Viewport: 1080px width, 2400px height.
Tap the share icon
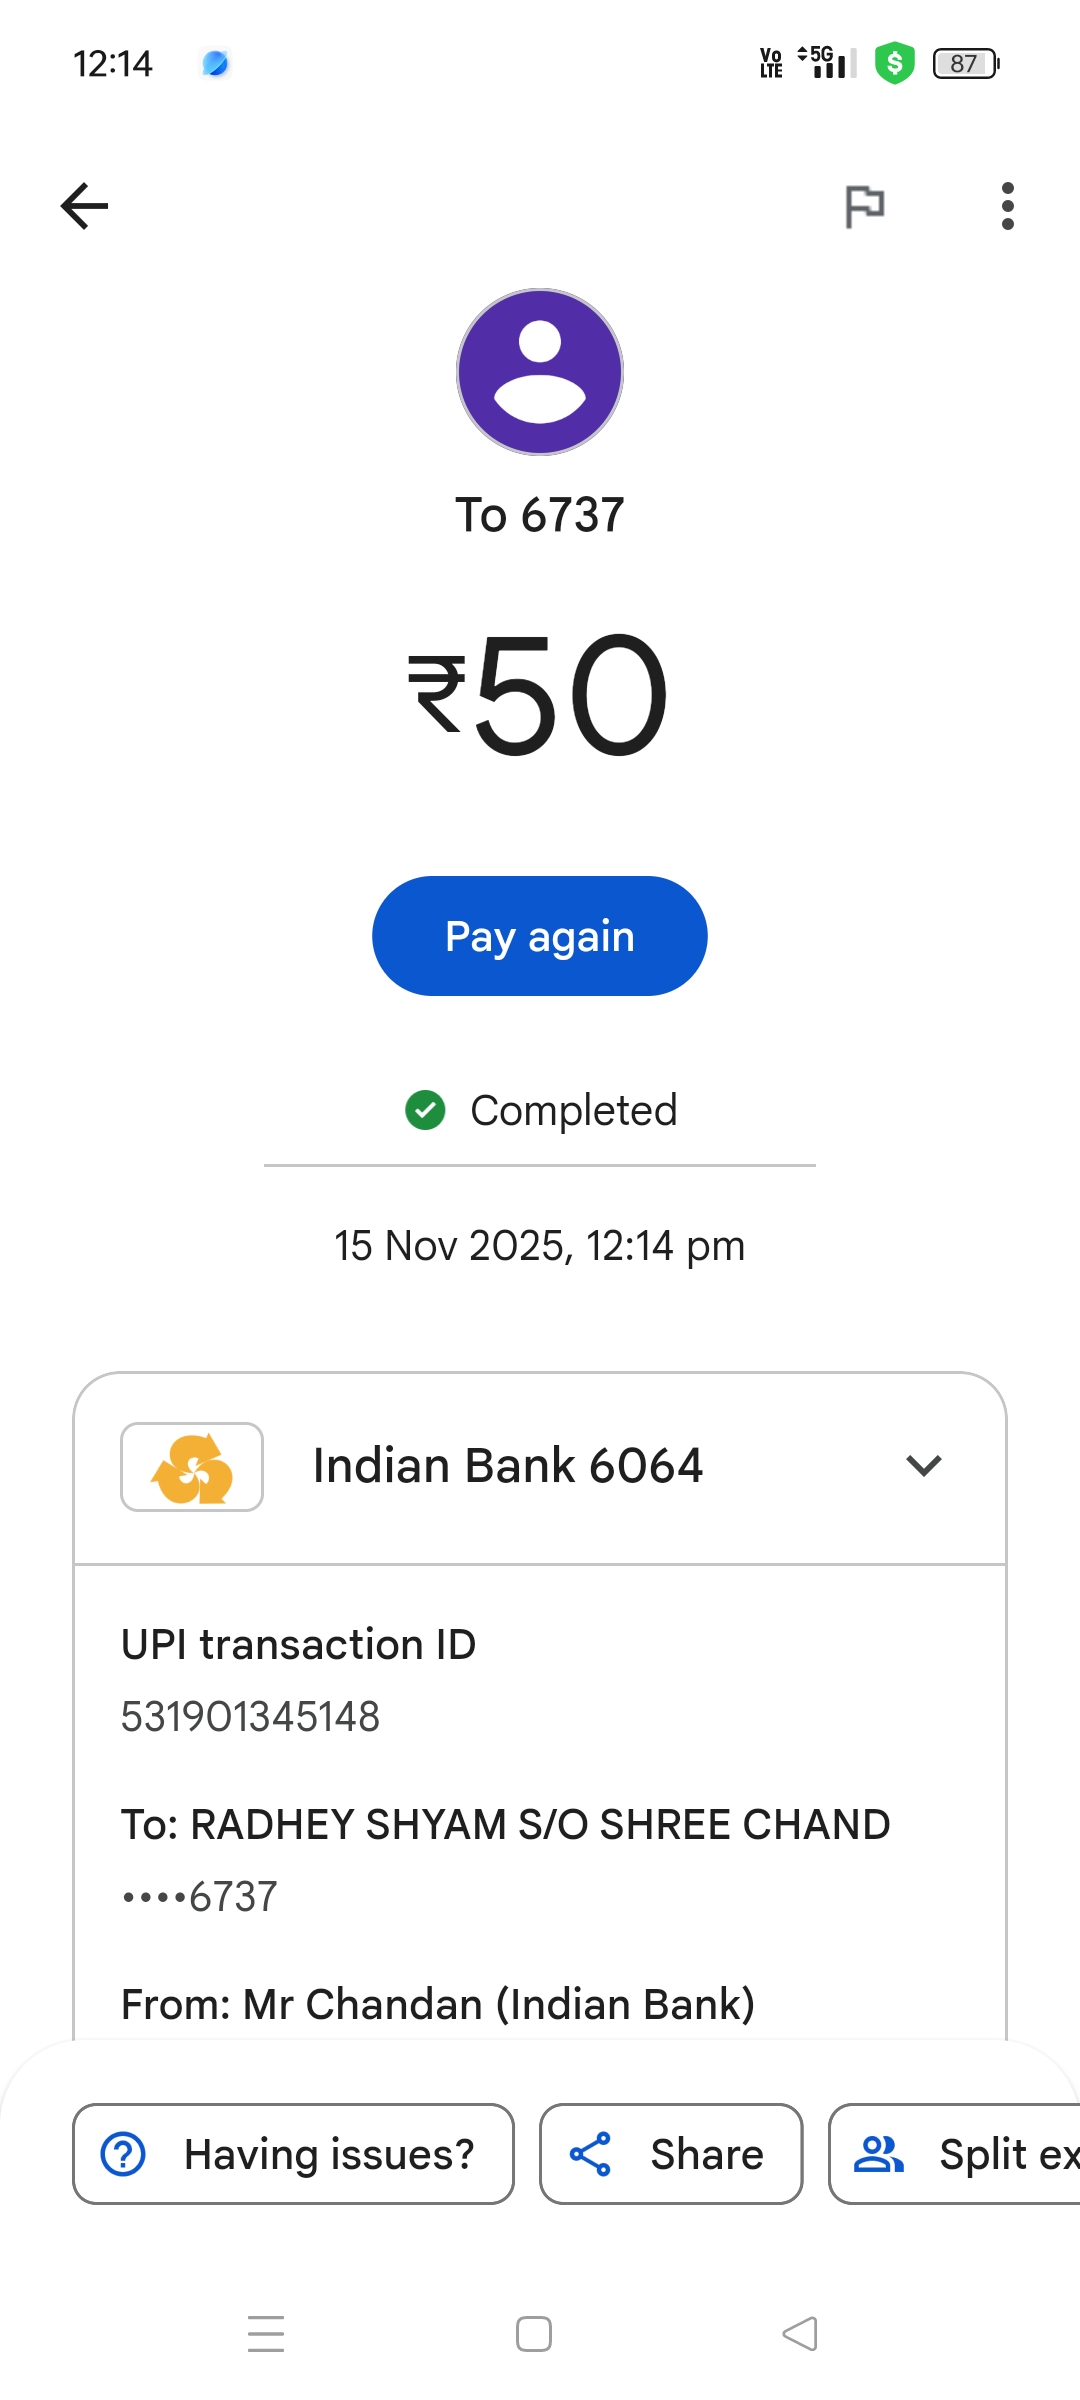tap(590, 2154)
